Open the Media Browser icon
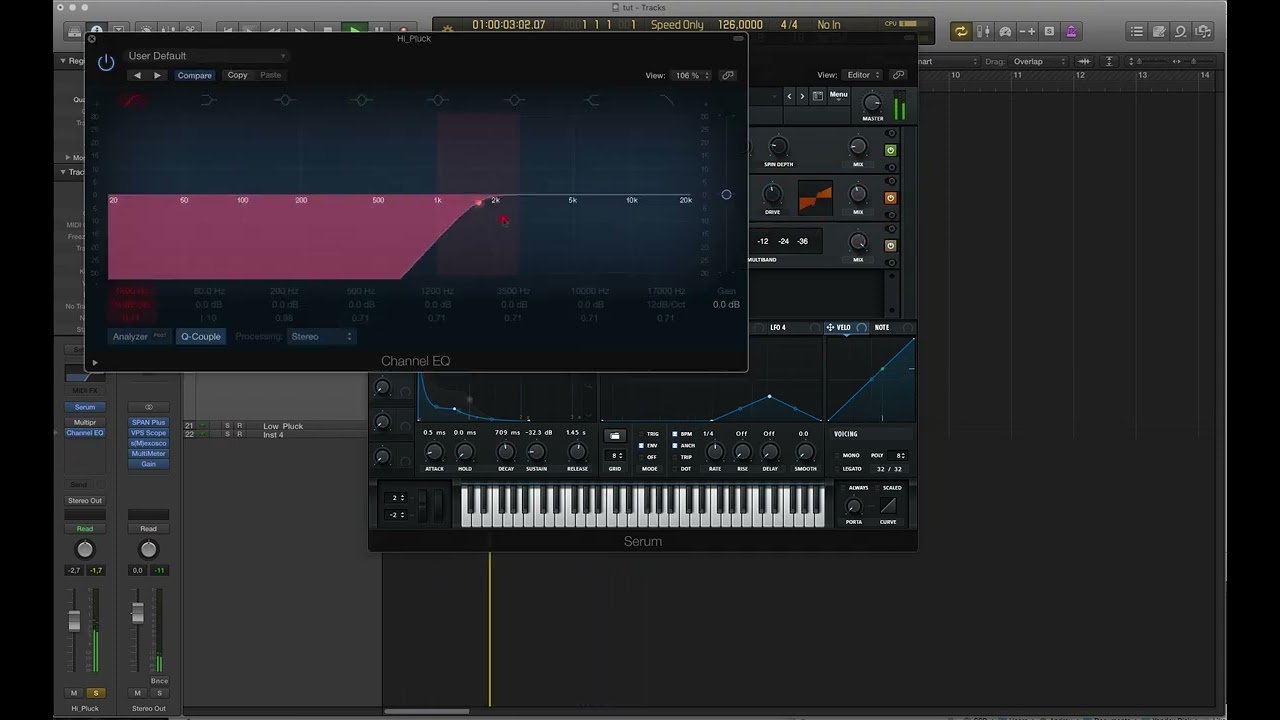This screenshot has width=1280, height=720. (1202, 31)
